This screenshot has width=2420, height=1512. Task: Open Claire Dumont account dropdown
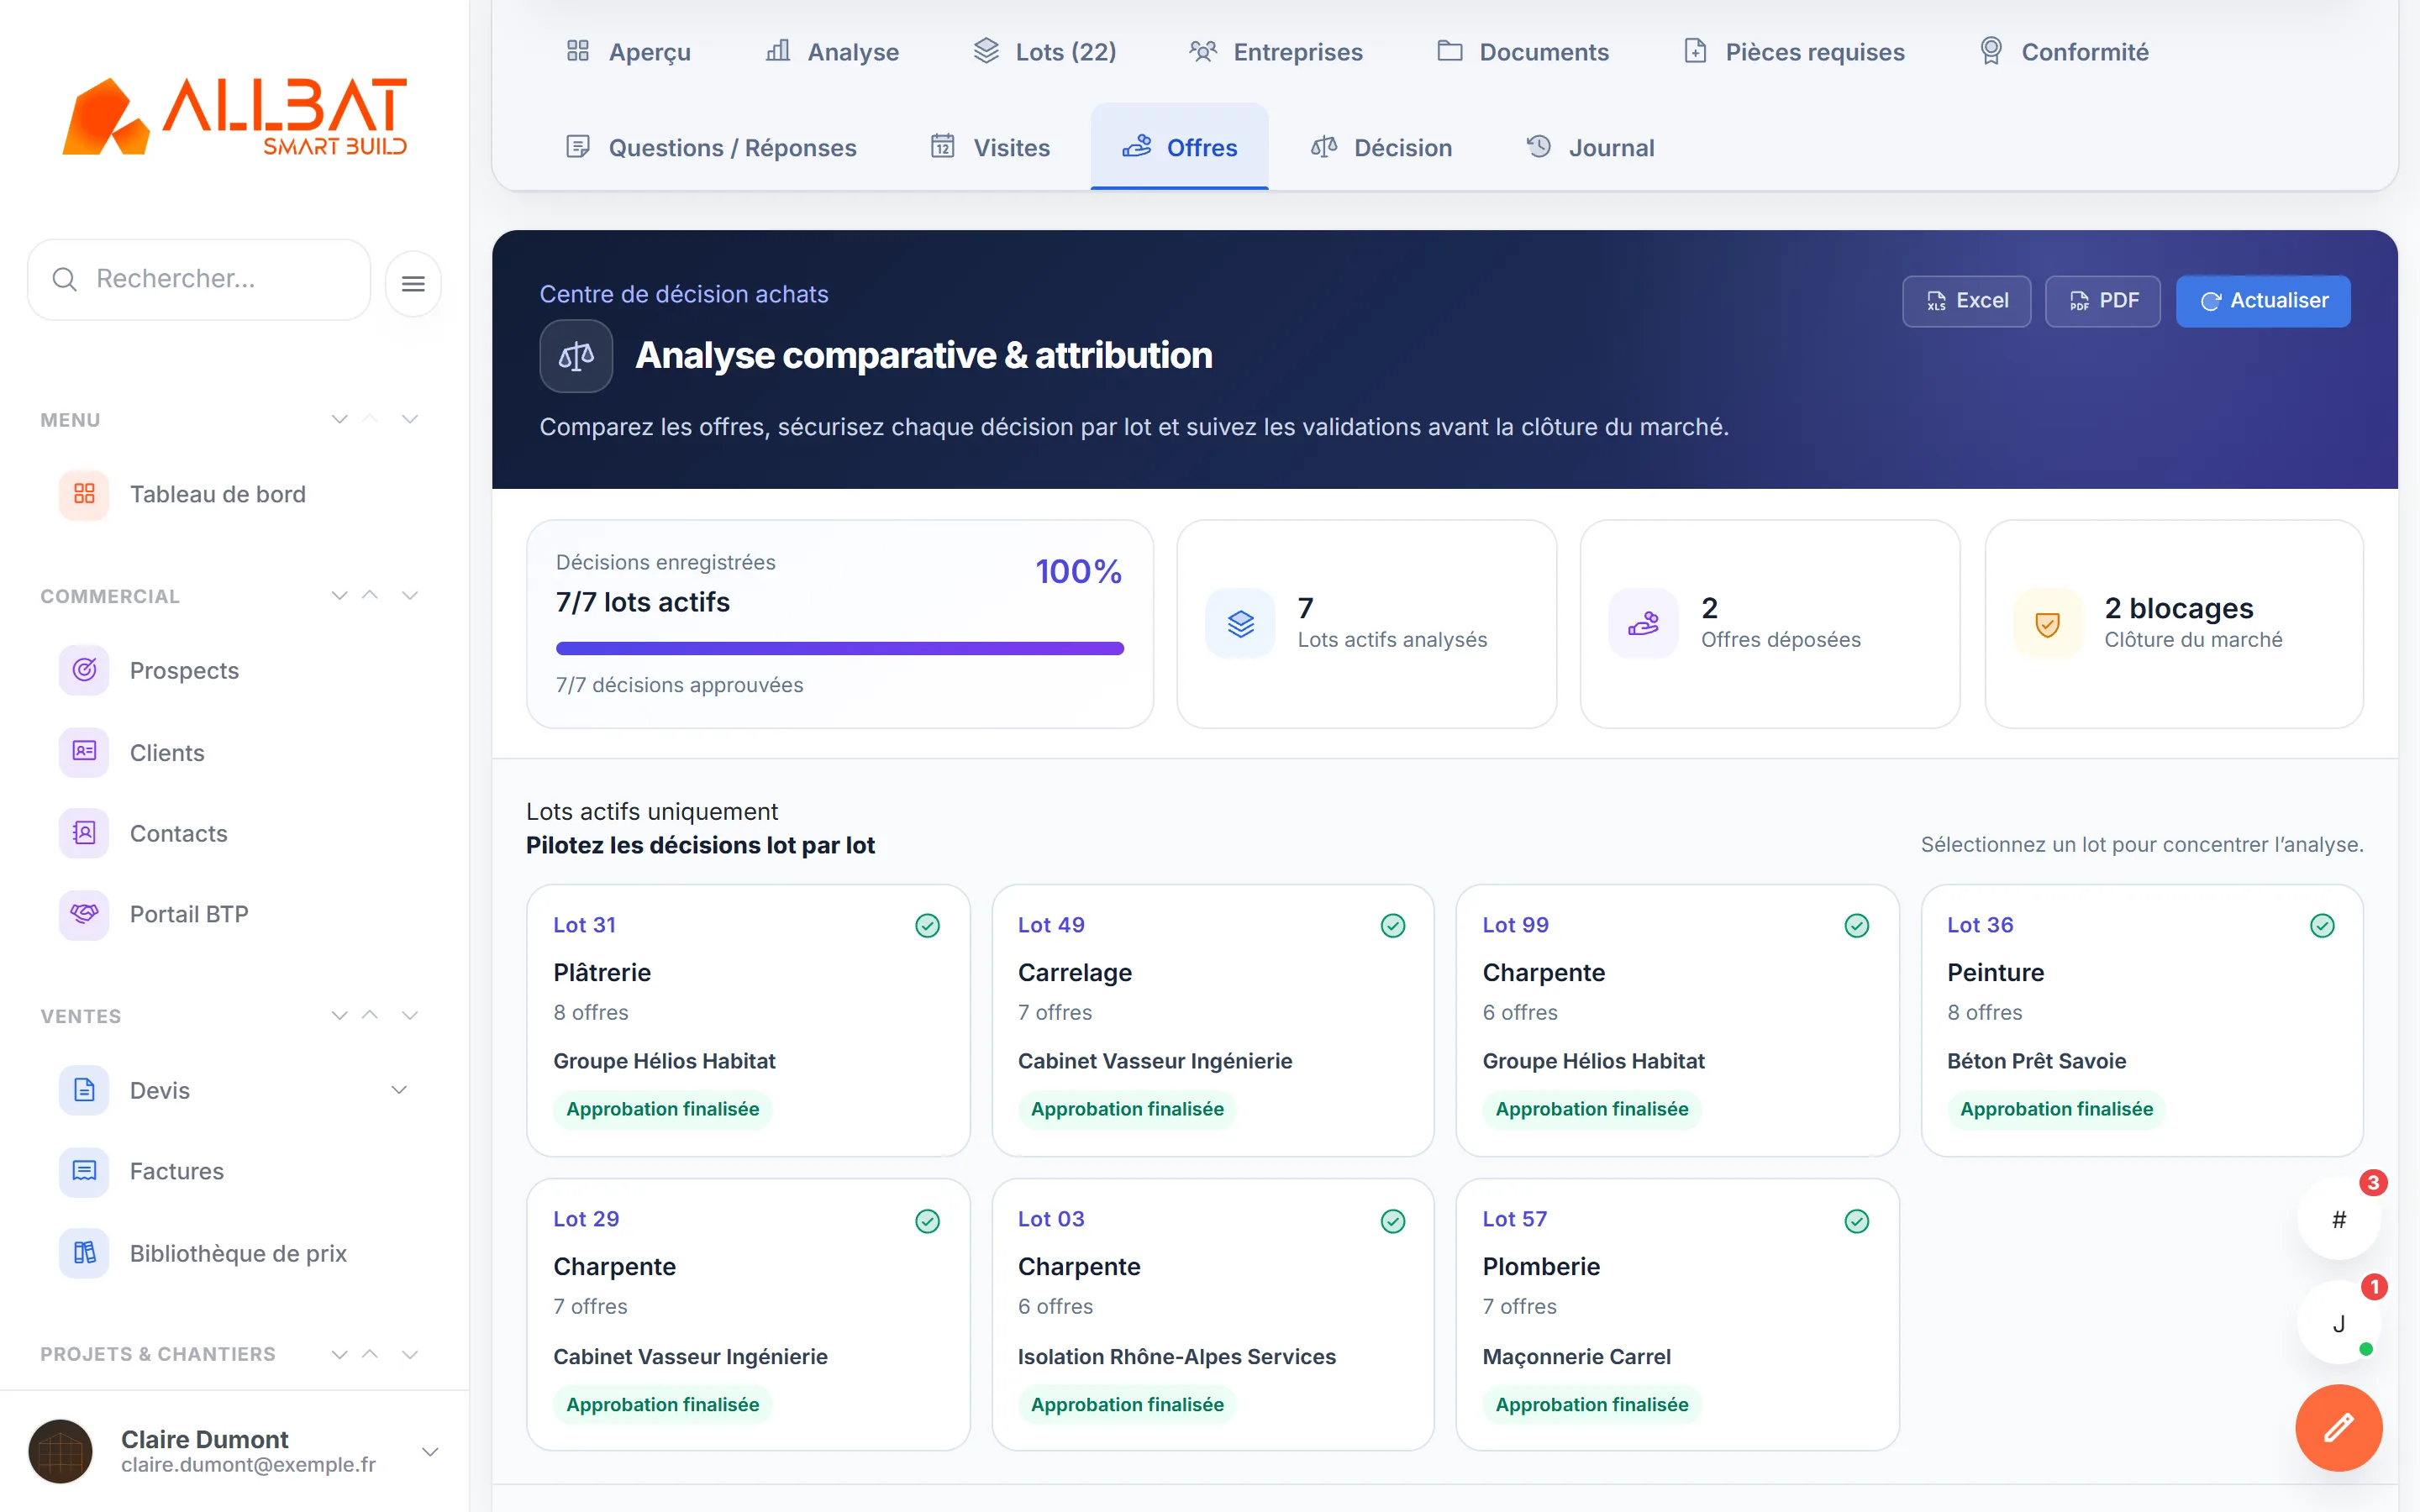click(431, 1452)
